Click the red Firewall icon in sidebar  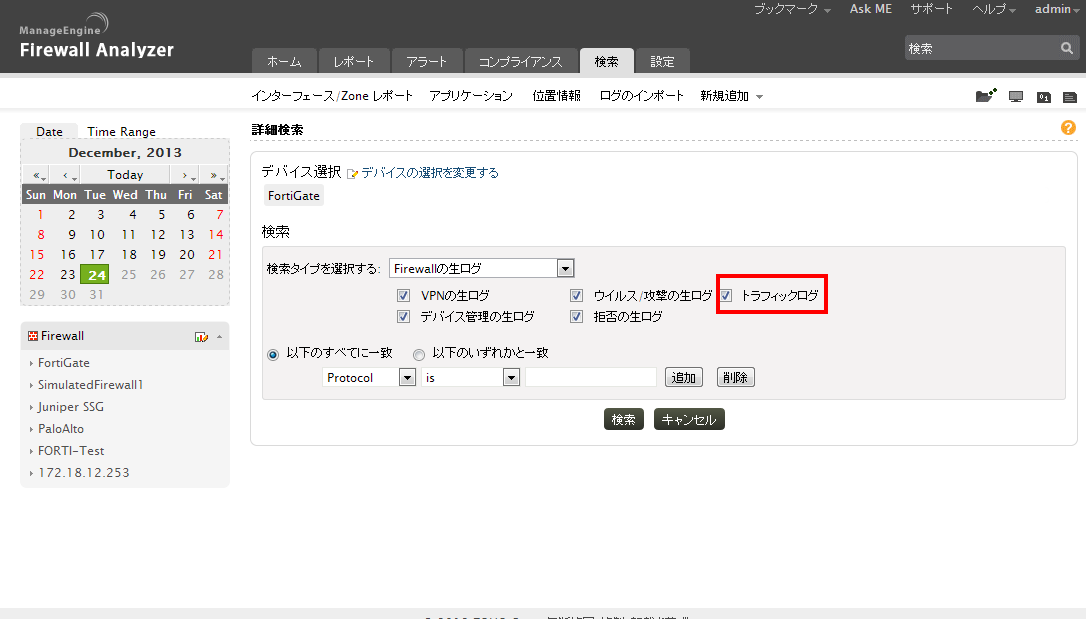pos(33,336)
